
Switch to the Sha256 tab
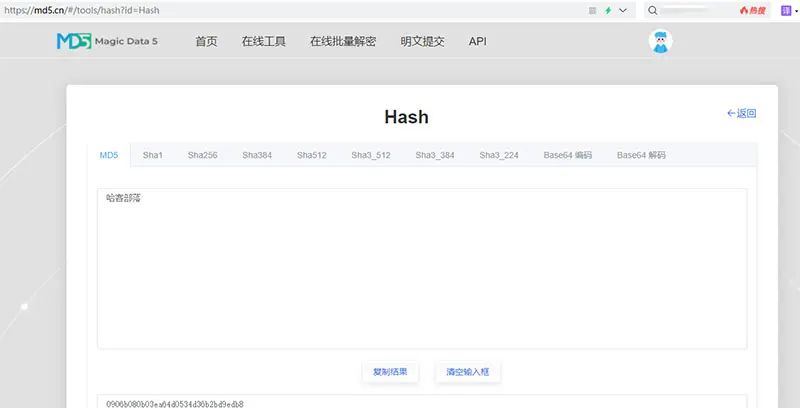tap(203, 155)
